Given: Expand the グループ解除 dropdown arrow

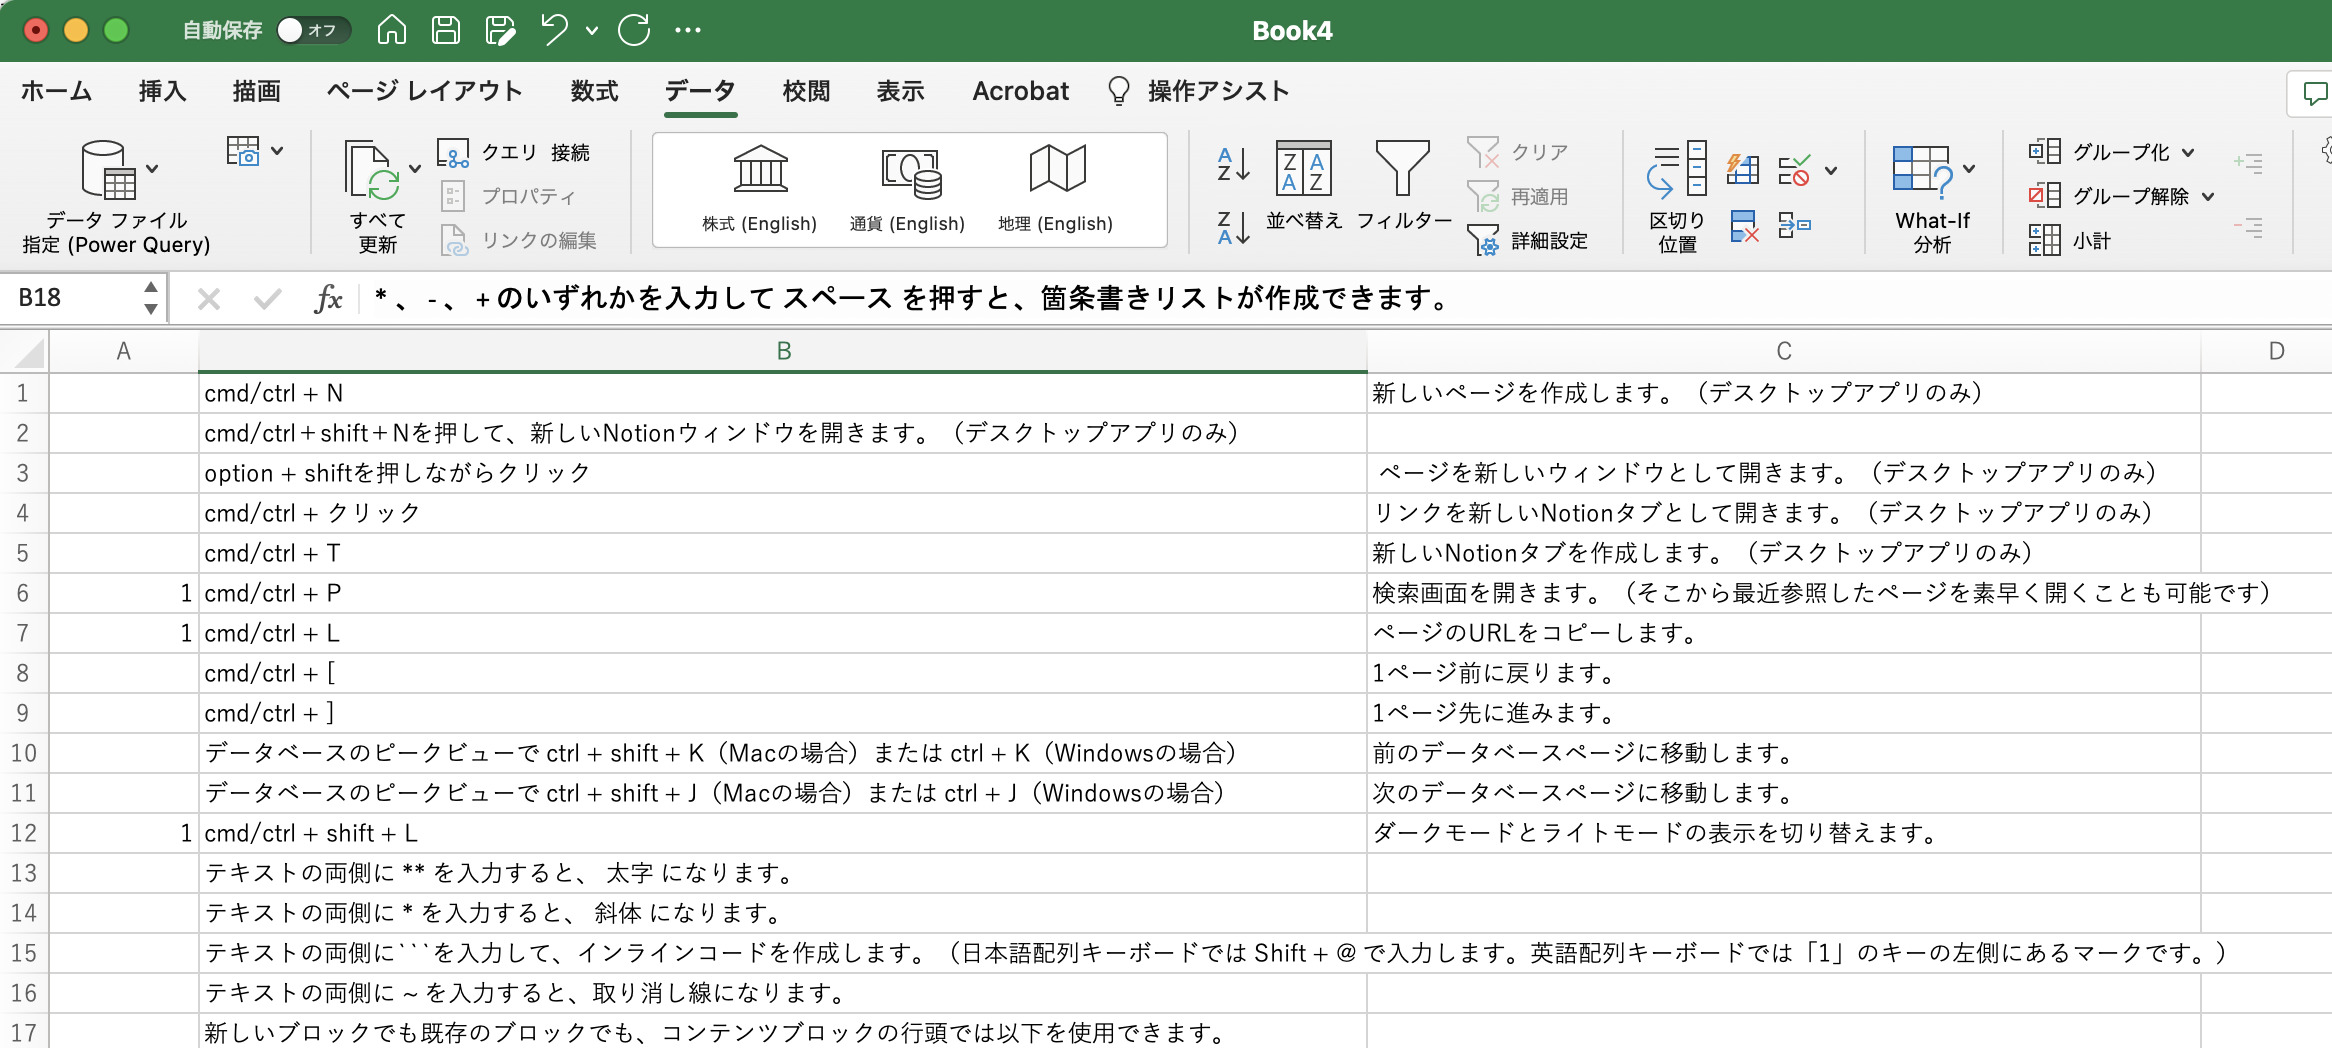Looking at the screenshot, I should click(2208, 196).
